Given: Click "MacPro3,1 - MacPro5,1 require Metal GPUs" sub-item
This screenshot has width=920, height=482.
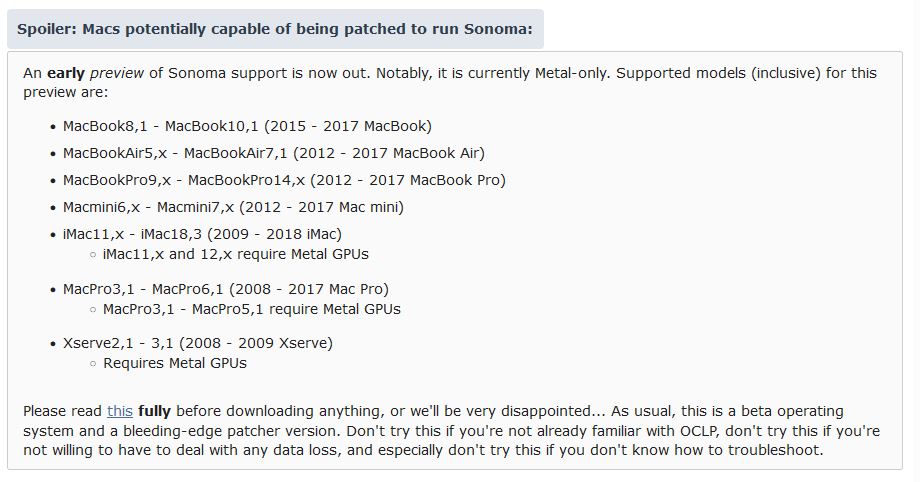Looking at the screenshot, I should point(251,309).
